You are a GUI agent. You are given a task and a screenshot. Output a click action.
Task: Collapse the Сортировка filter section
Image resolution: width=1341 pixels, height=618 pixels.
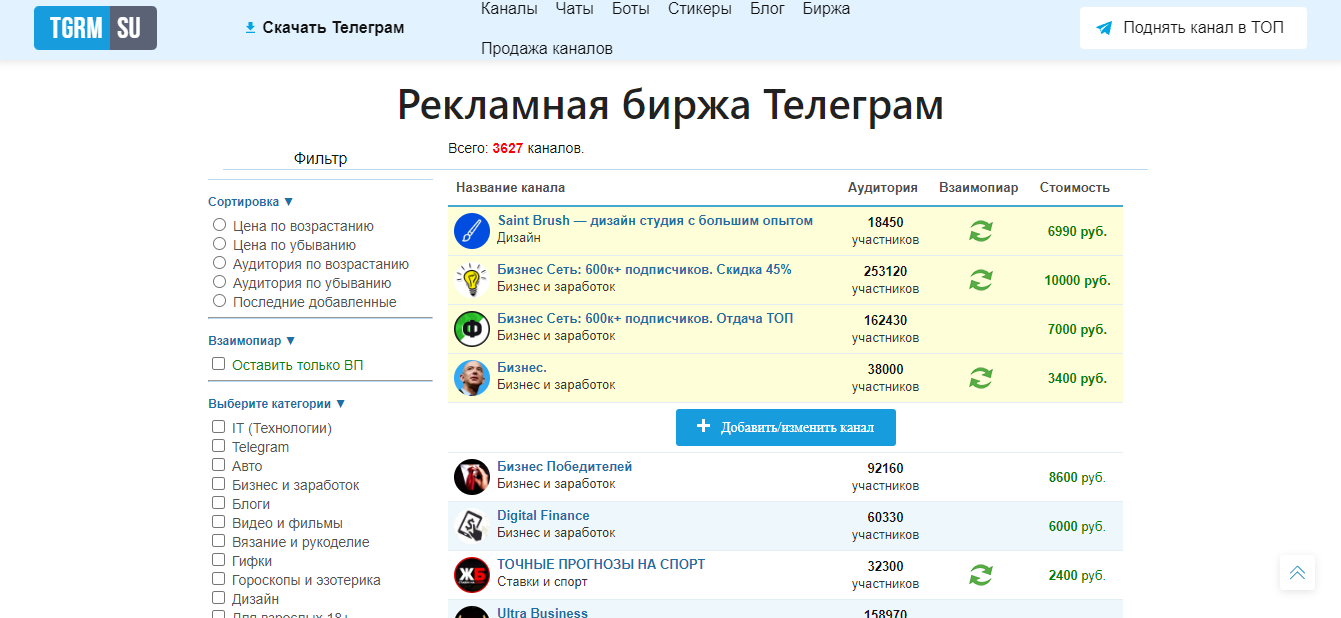coord(251,202)
